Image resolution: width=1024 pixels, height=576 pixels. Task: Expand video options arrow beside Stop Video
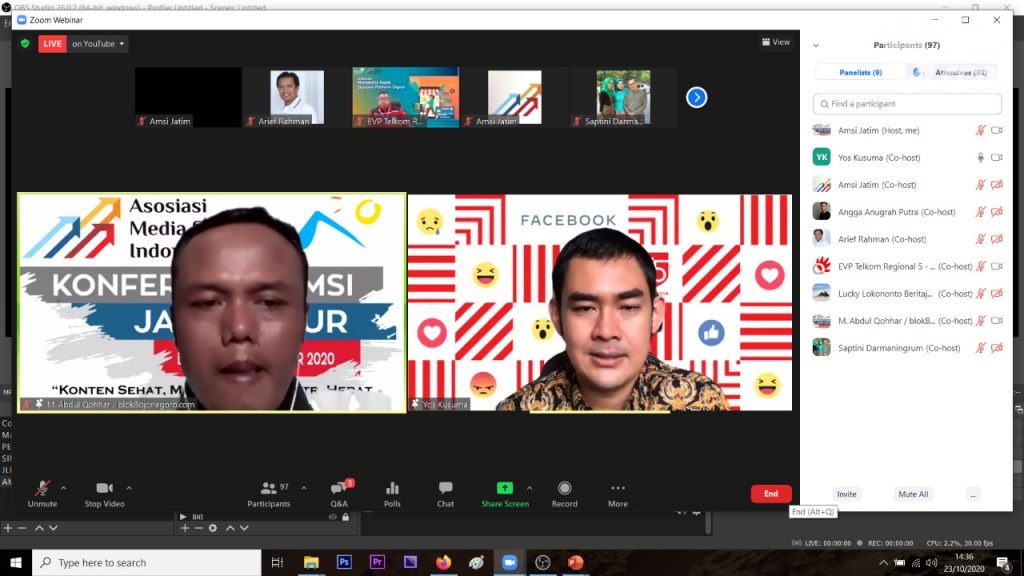129,488
